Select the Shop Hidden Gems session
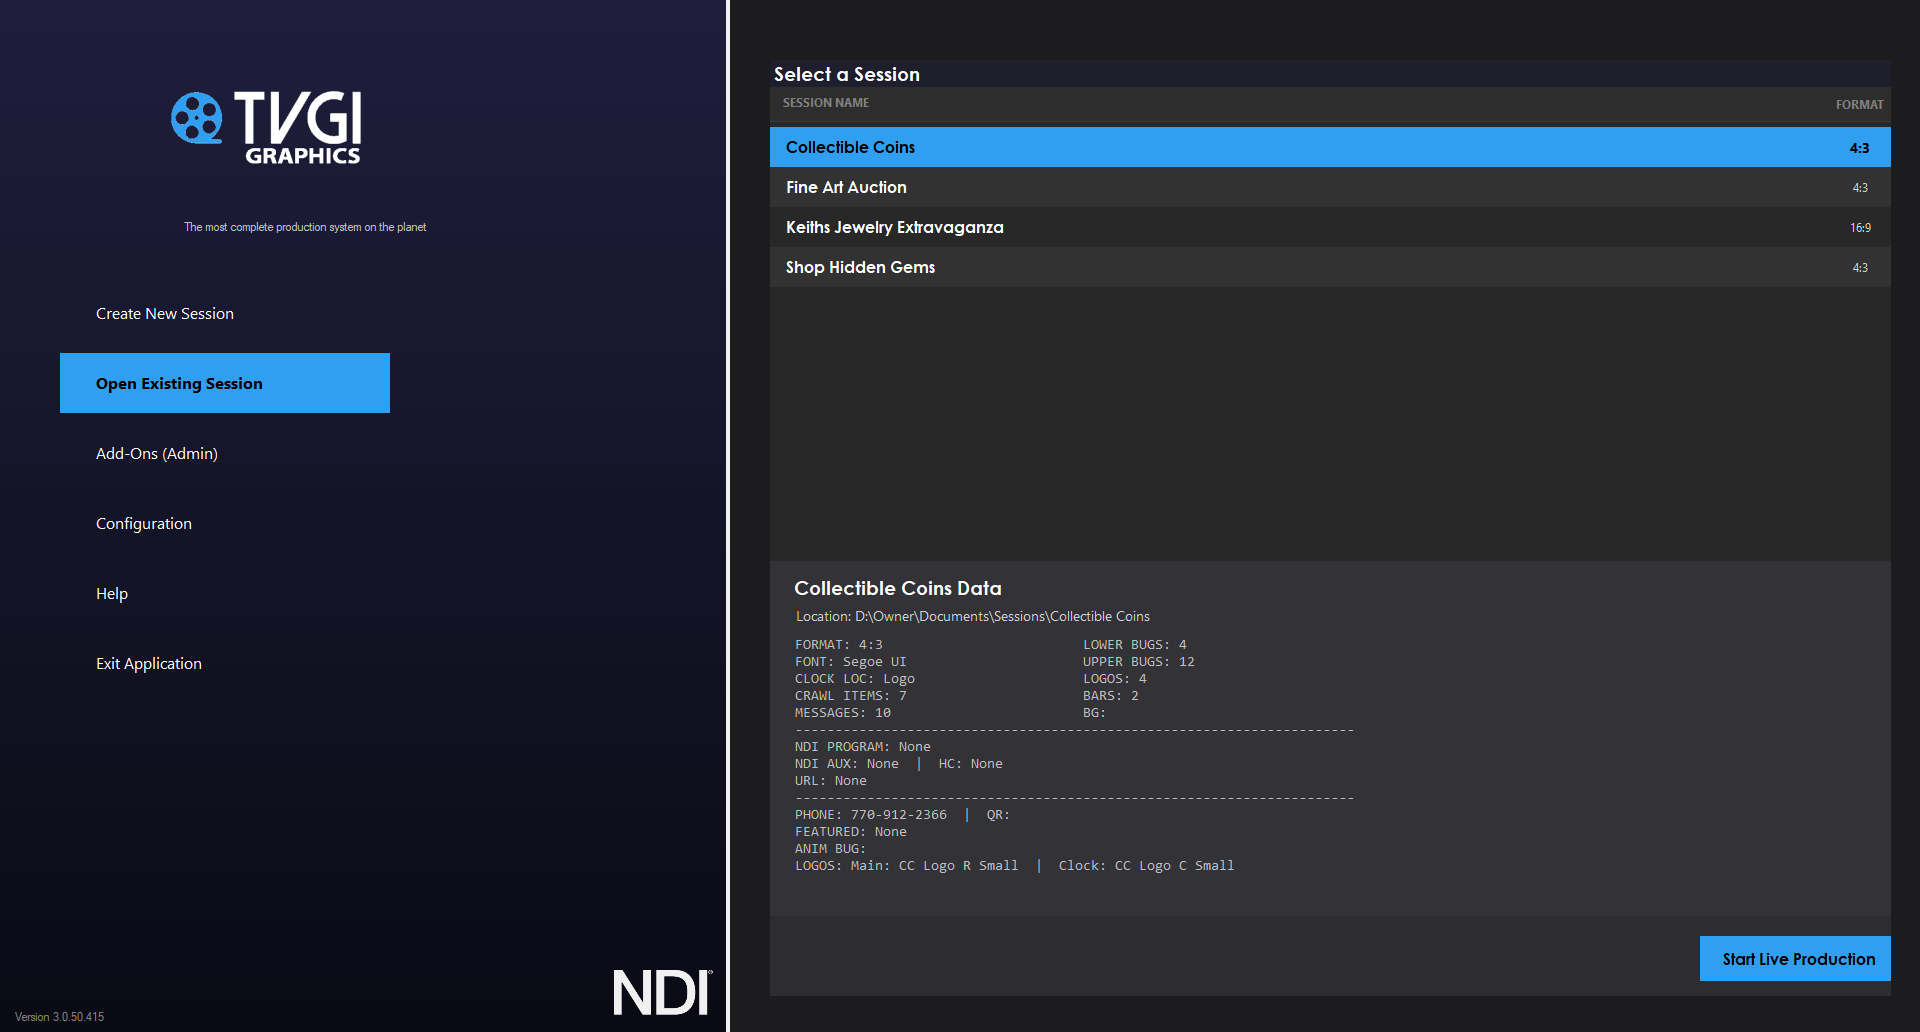The image size is (1920, 1032). click(1330, 267)
